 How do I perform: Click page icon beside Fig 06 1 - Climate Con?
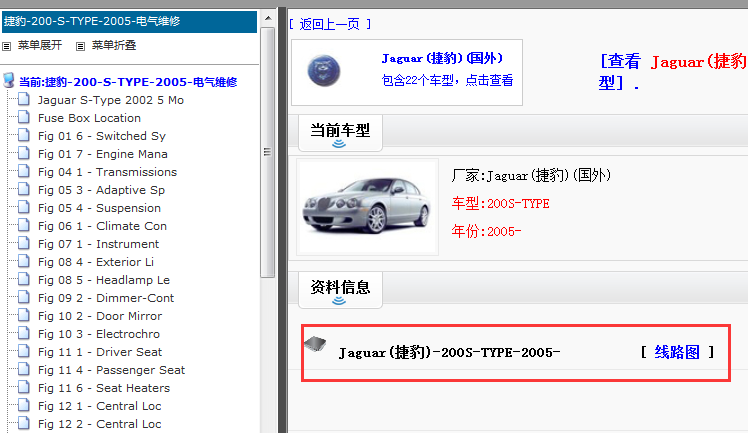(23, 225)
